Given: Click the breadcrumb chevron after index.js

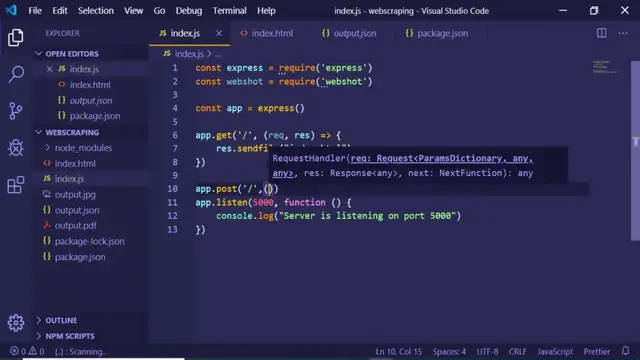Looking at the screenshot, I should coord(209,53).
